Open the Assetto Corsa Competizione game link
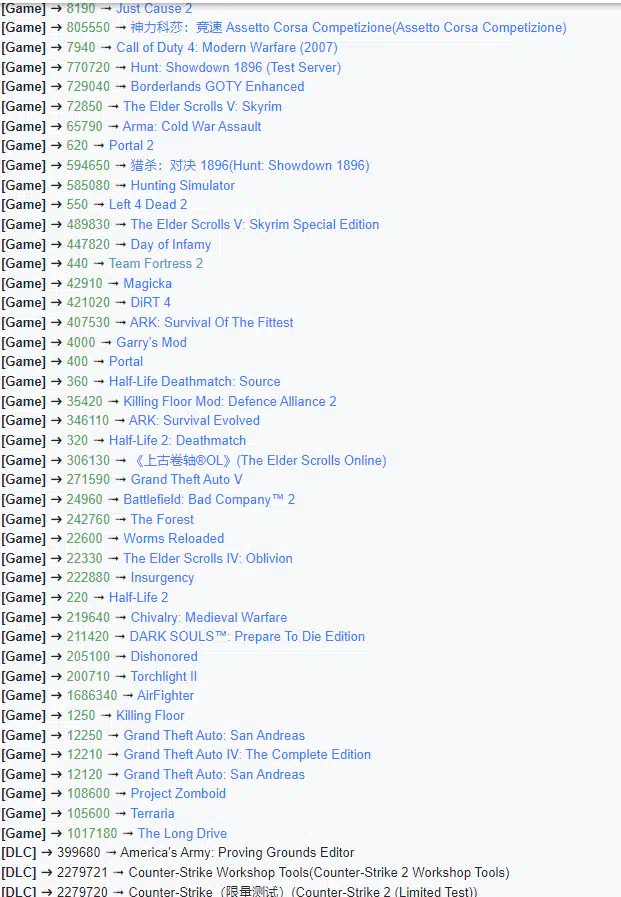Image resolution: width=621 pixels, height=897 pixels. tap(348, 27)
